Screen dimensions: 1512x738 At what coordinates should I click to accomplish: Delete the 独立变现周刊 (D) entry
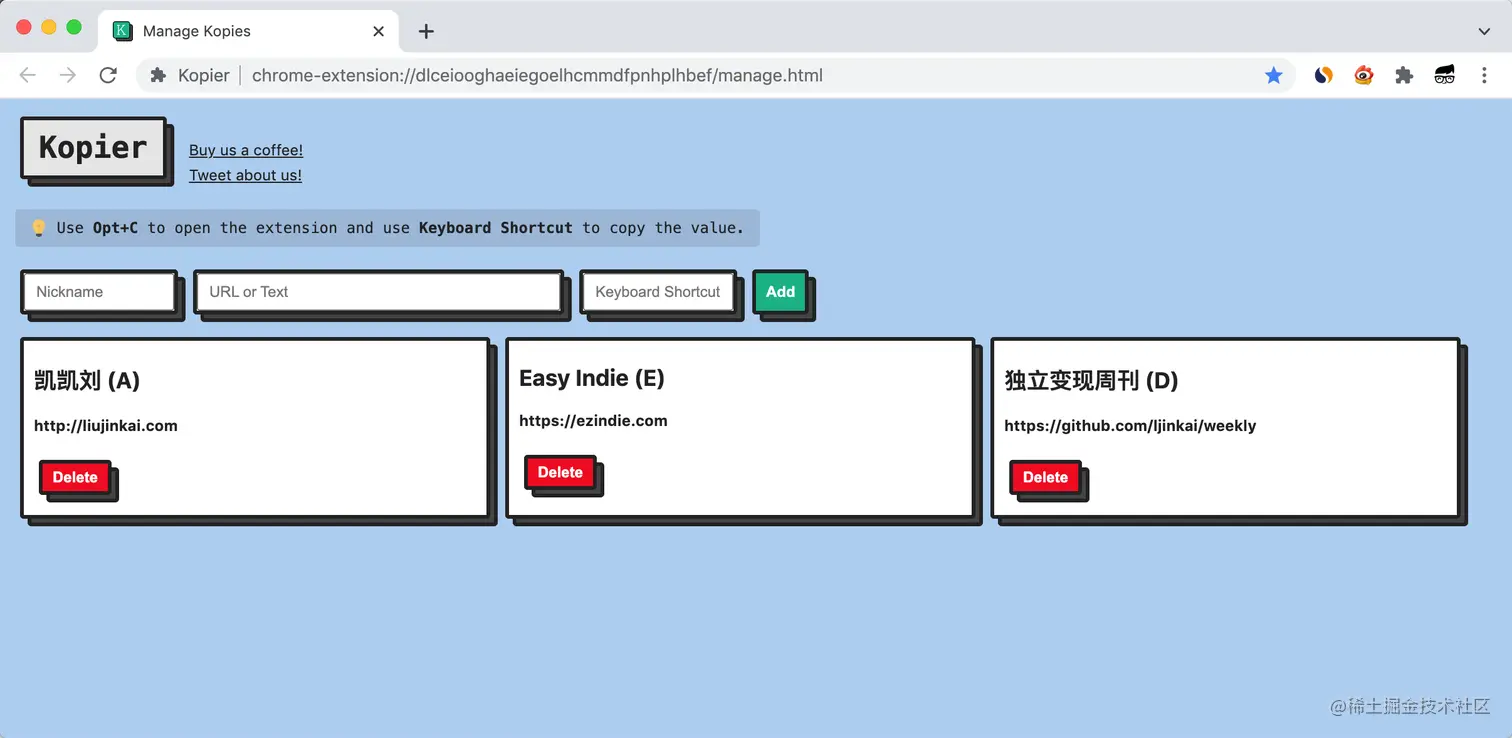pyautogui.click(x=1045, y=477)
